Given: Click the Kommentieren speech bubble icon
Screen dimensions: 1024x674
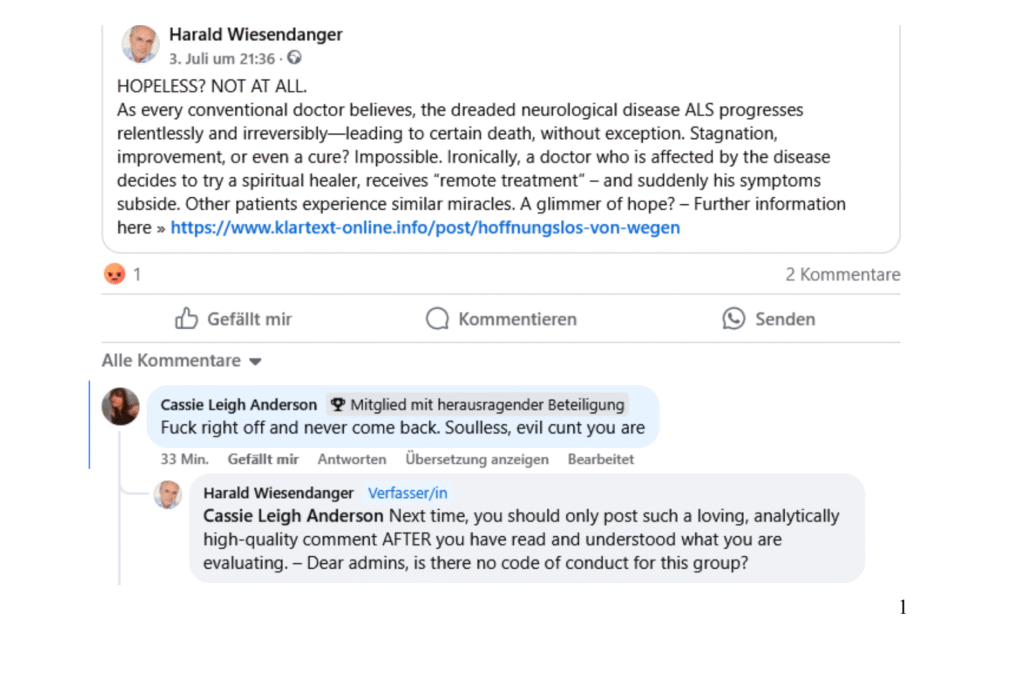Looking at the screenshot, I should coord(437,319).
